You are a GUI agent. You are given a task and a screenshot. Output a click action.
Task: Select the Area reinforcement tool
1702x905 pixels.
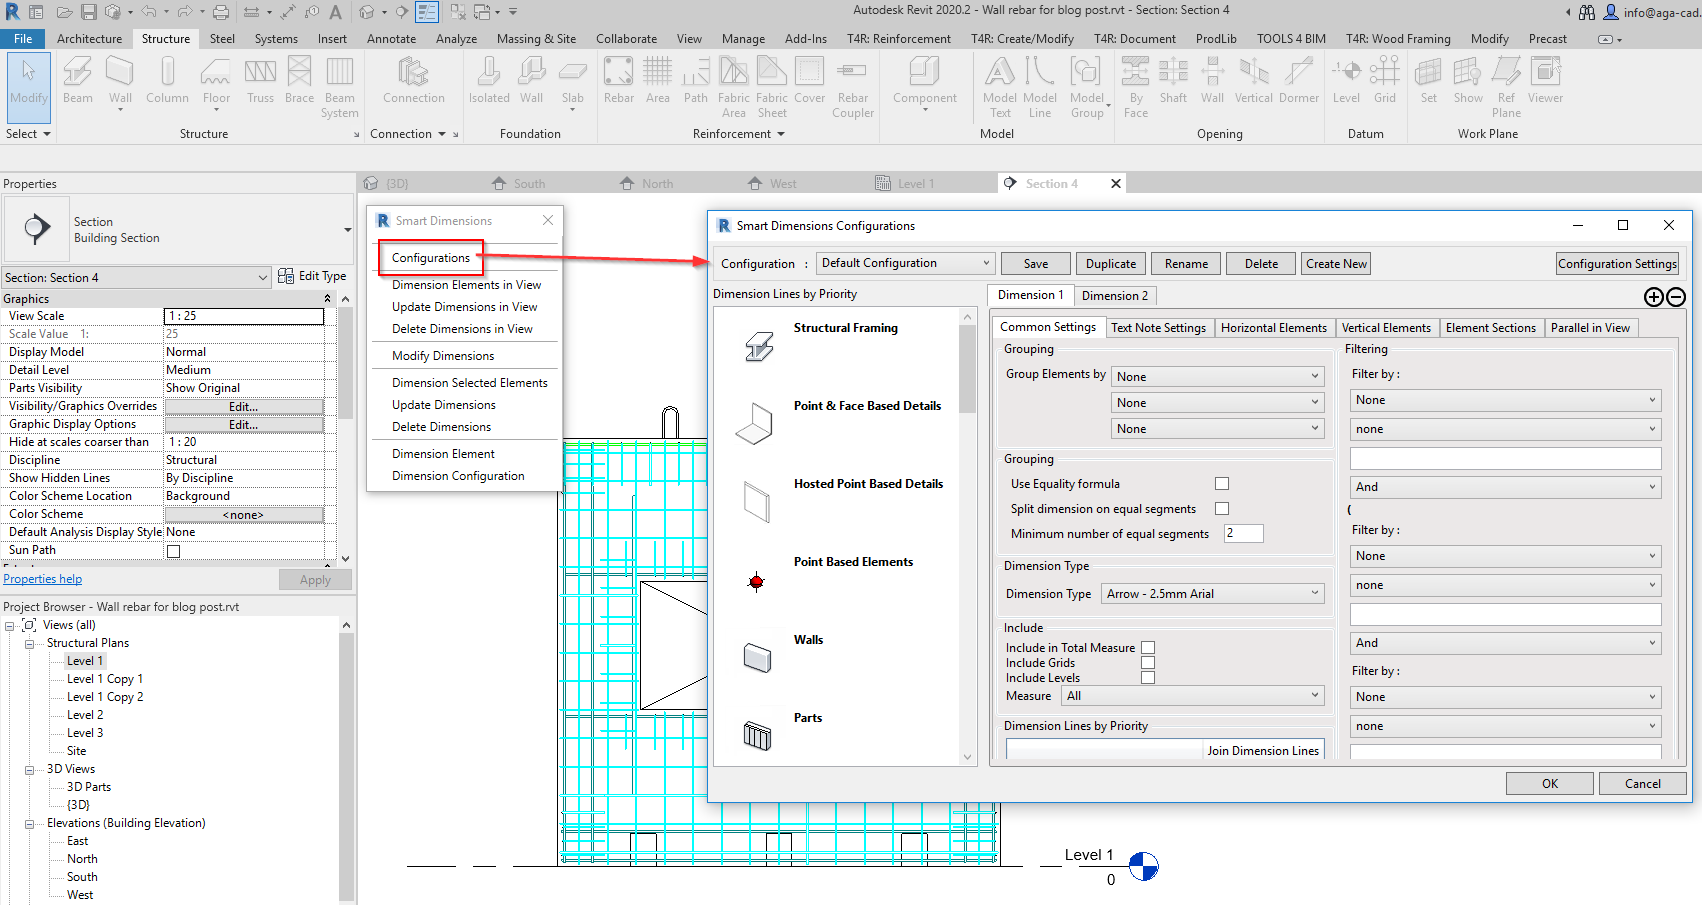coord(657,80)
